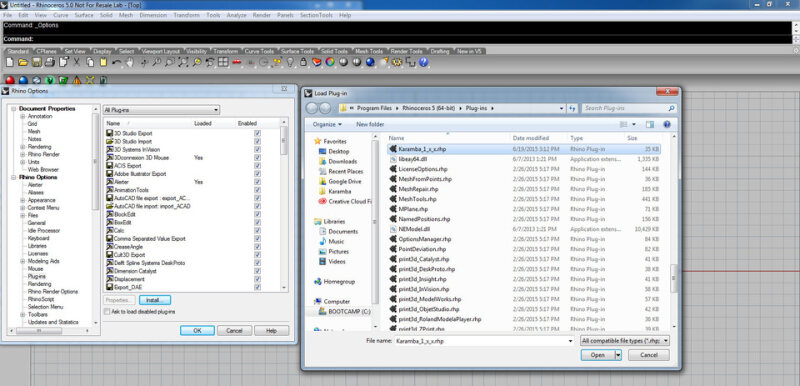Click Cancel in Rhino Options dialog
Screen dimensions: 800x386
point(234,330)
